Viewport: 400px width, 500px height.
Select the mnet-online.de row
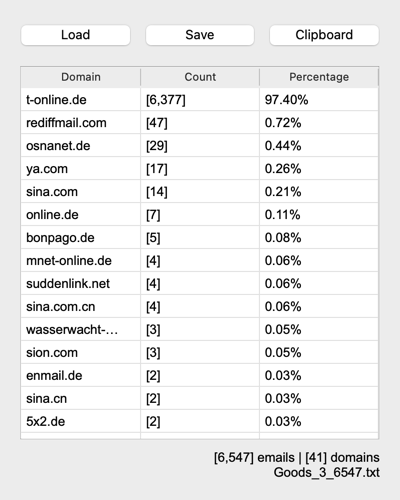[x=200, y=261]
